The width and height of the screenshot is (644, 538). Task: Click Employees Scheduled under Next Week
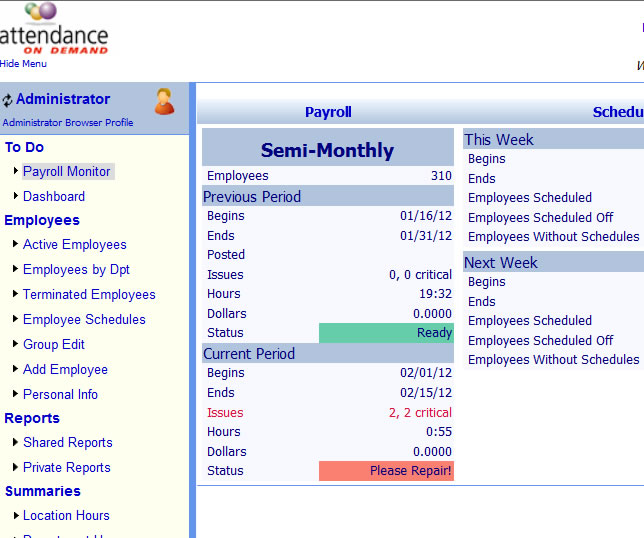(530, 320)
